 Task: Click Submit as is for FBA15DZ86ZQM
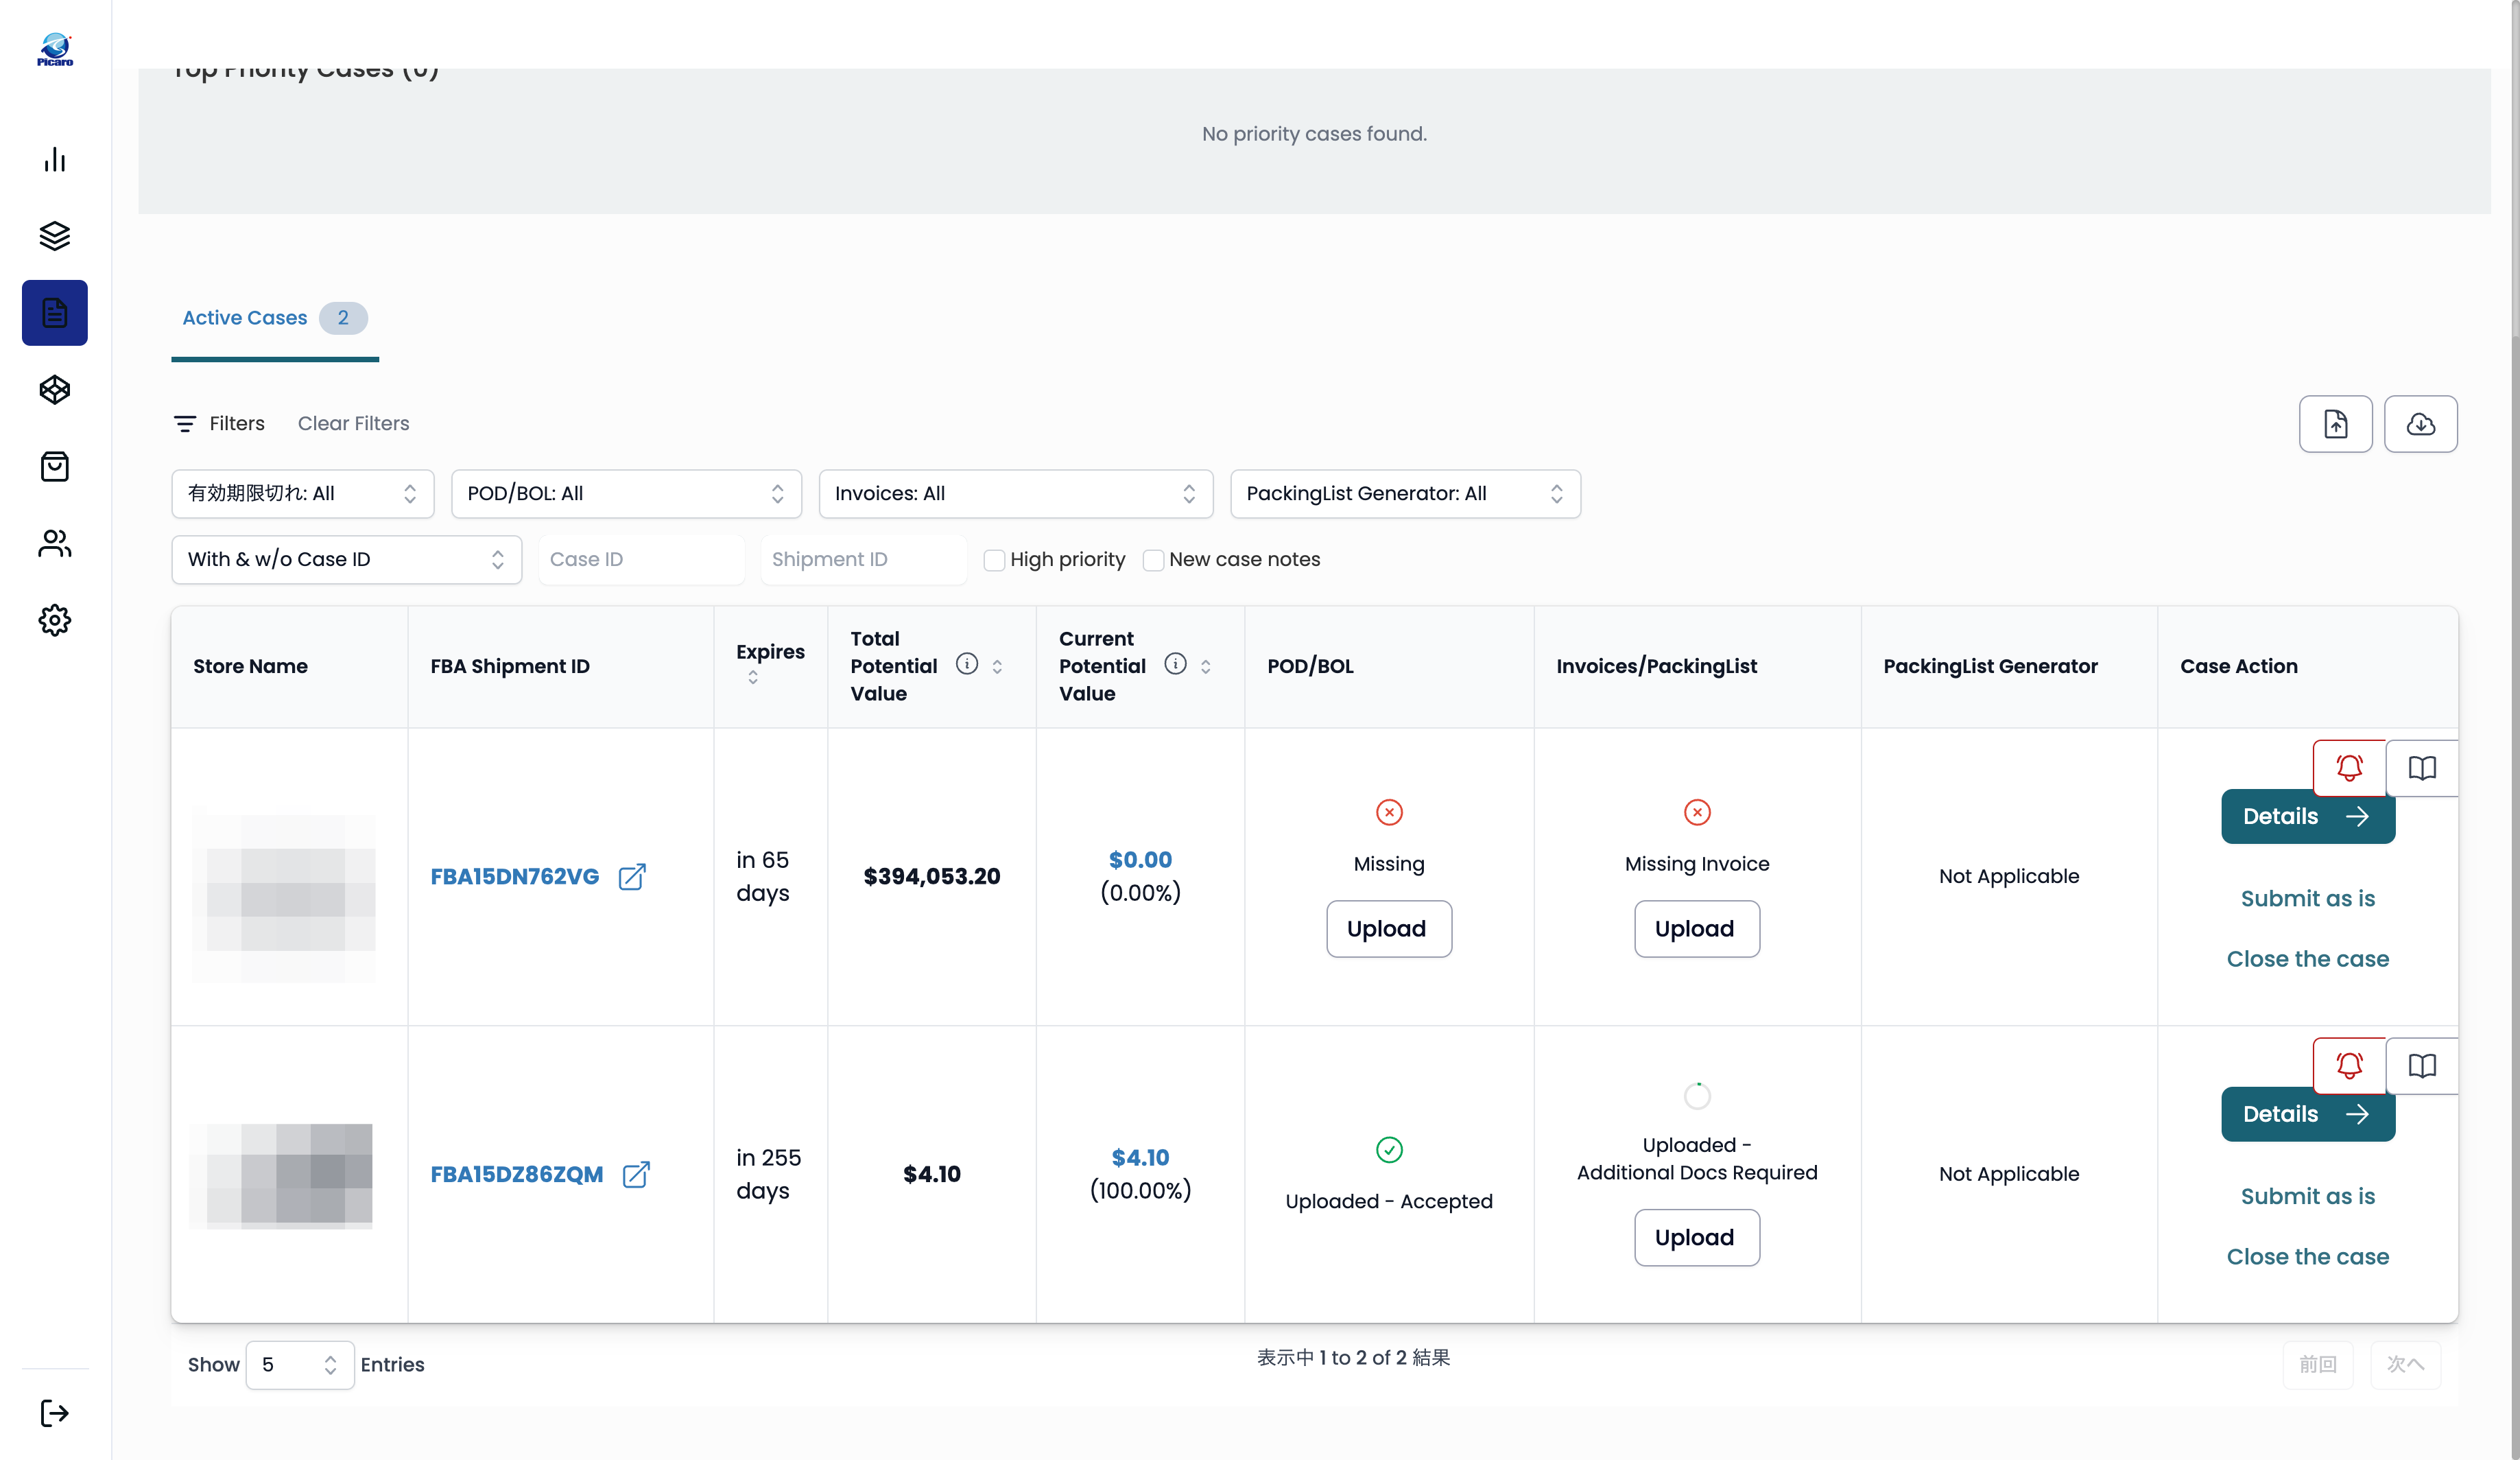[2308, 1197]
